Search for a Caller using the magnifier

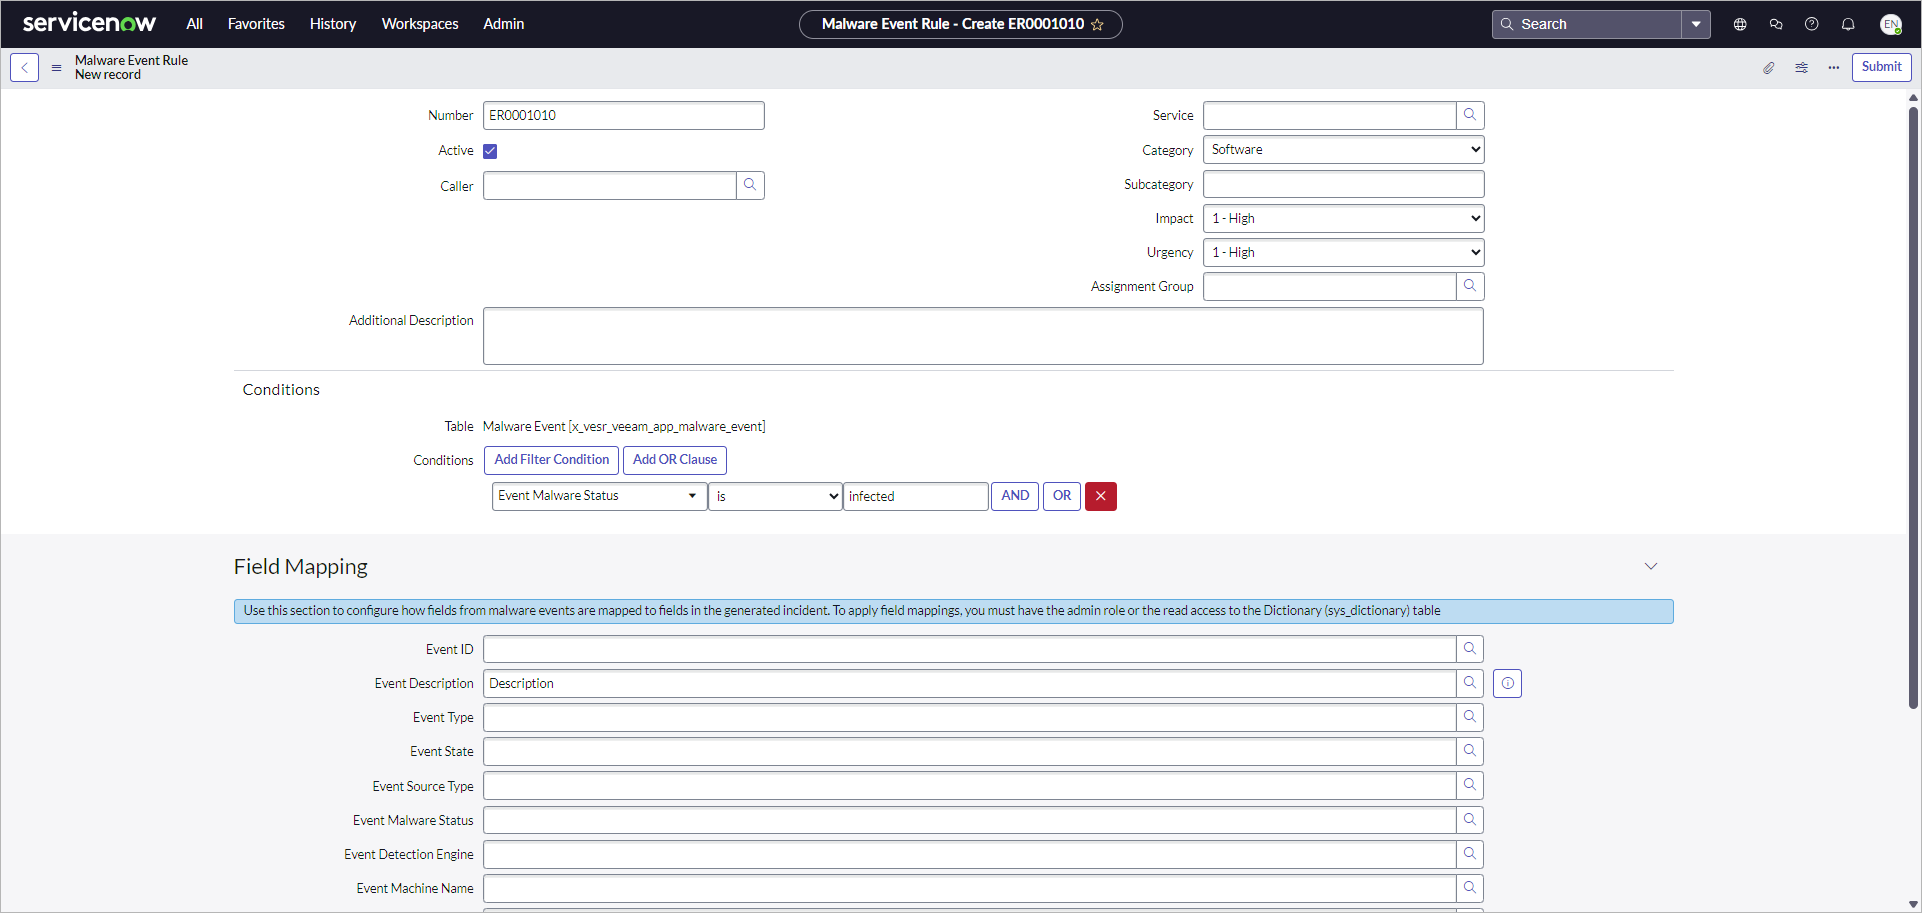750,185
